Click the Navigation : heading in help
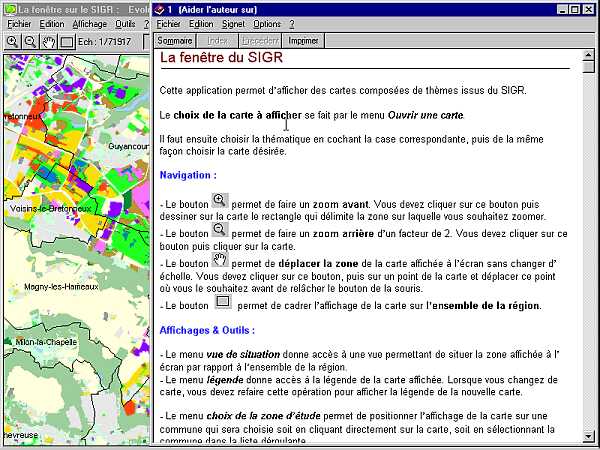The height and width of the screenshot is (450, 600). tap(188, 175)
